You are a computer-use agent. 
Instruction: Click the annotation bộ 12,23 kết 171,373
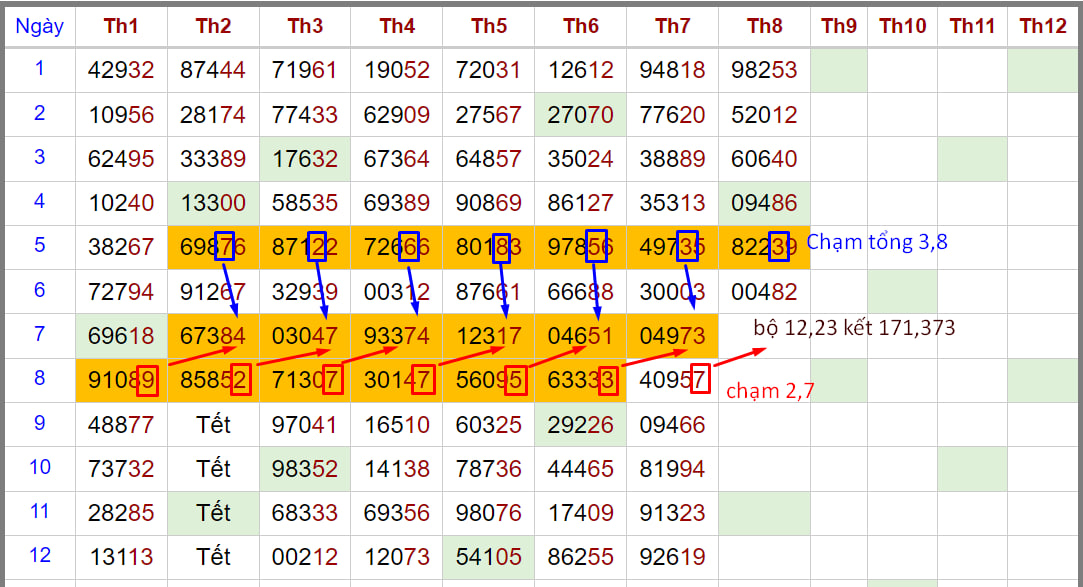(x=853, y=328)
